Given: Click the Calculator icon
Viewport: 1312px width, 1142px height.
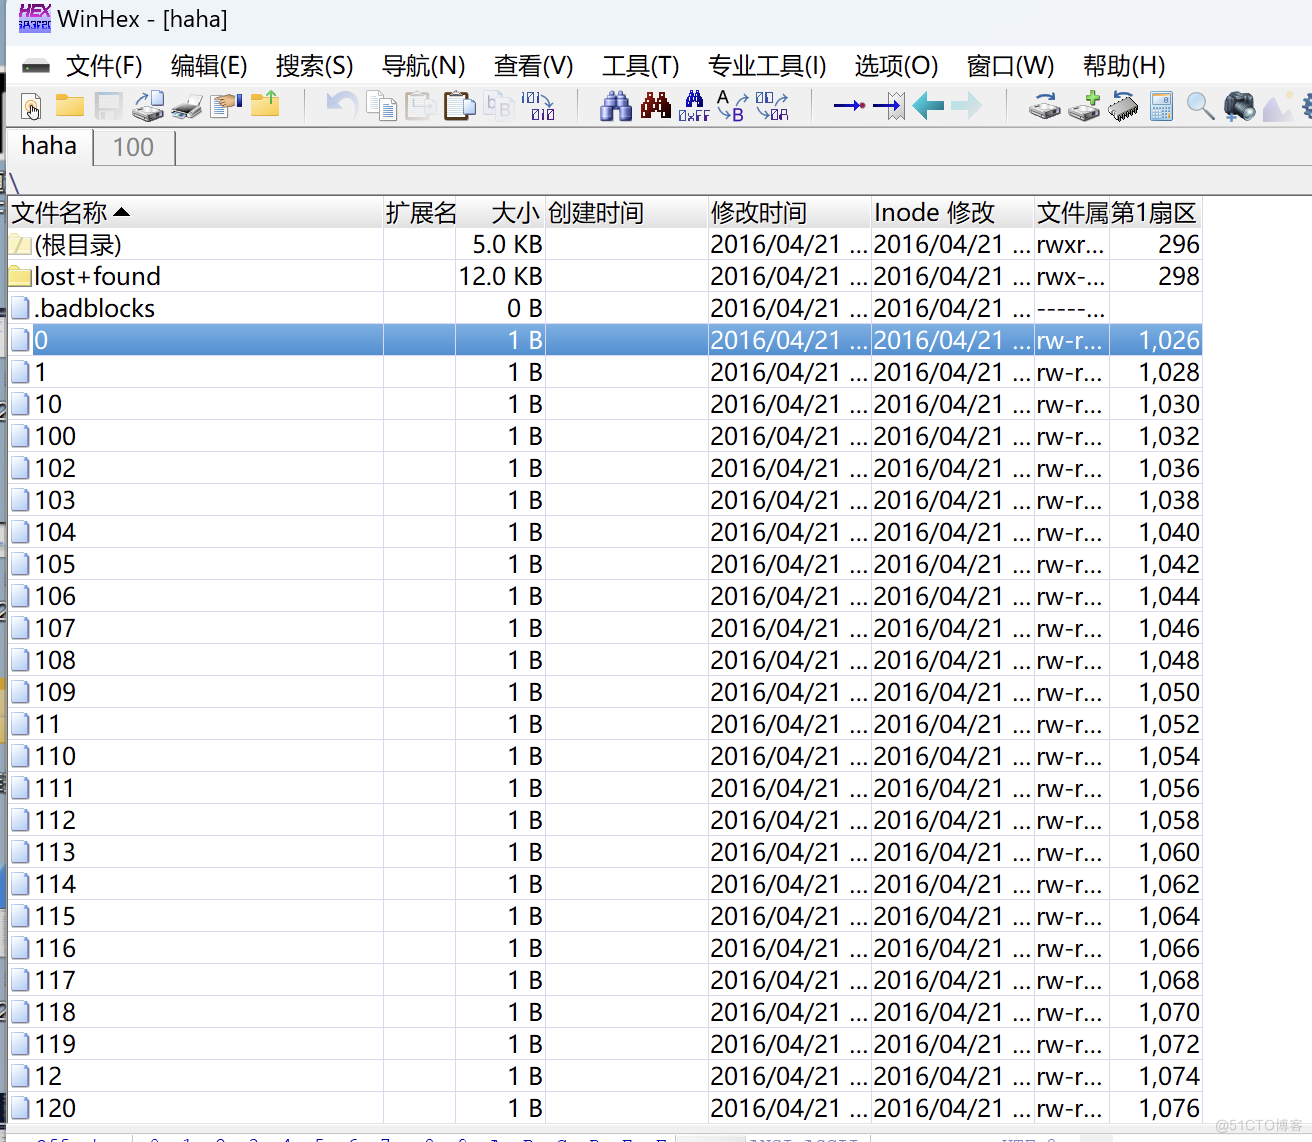Looking at the screenshot, I should pyautogui.click(x=1161, y=106).
